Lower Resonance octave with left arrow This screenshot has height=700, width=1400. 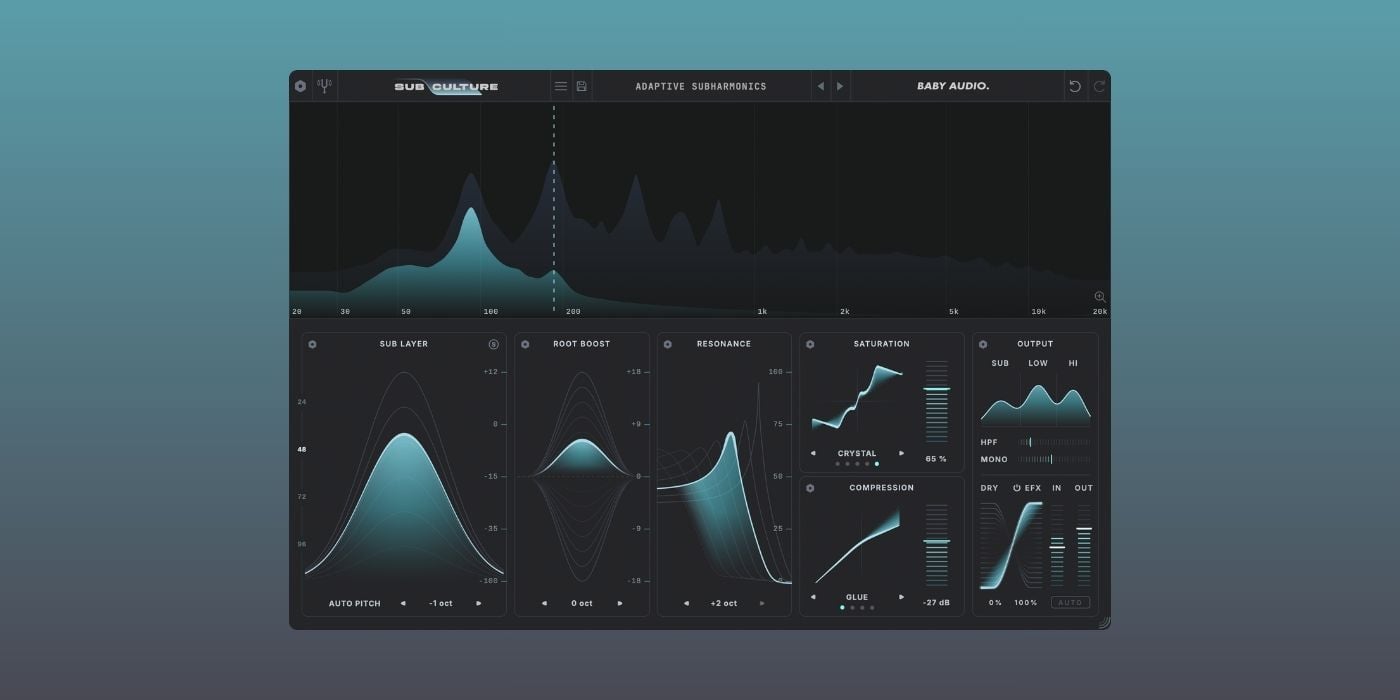coord(686,603)
